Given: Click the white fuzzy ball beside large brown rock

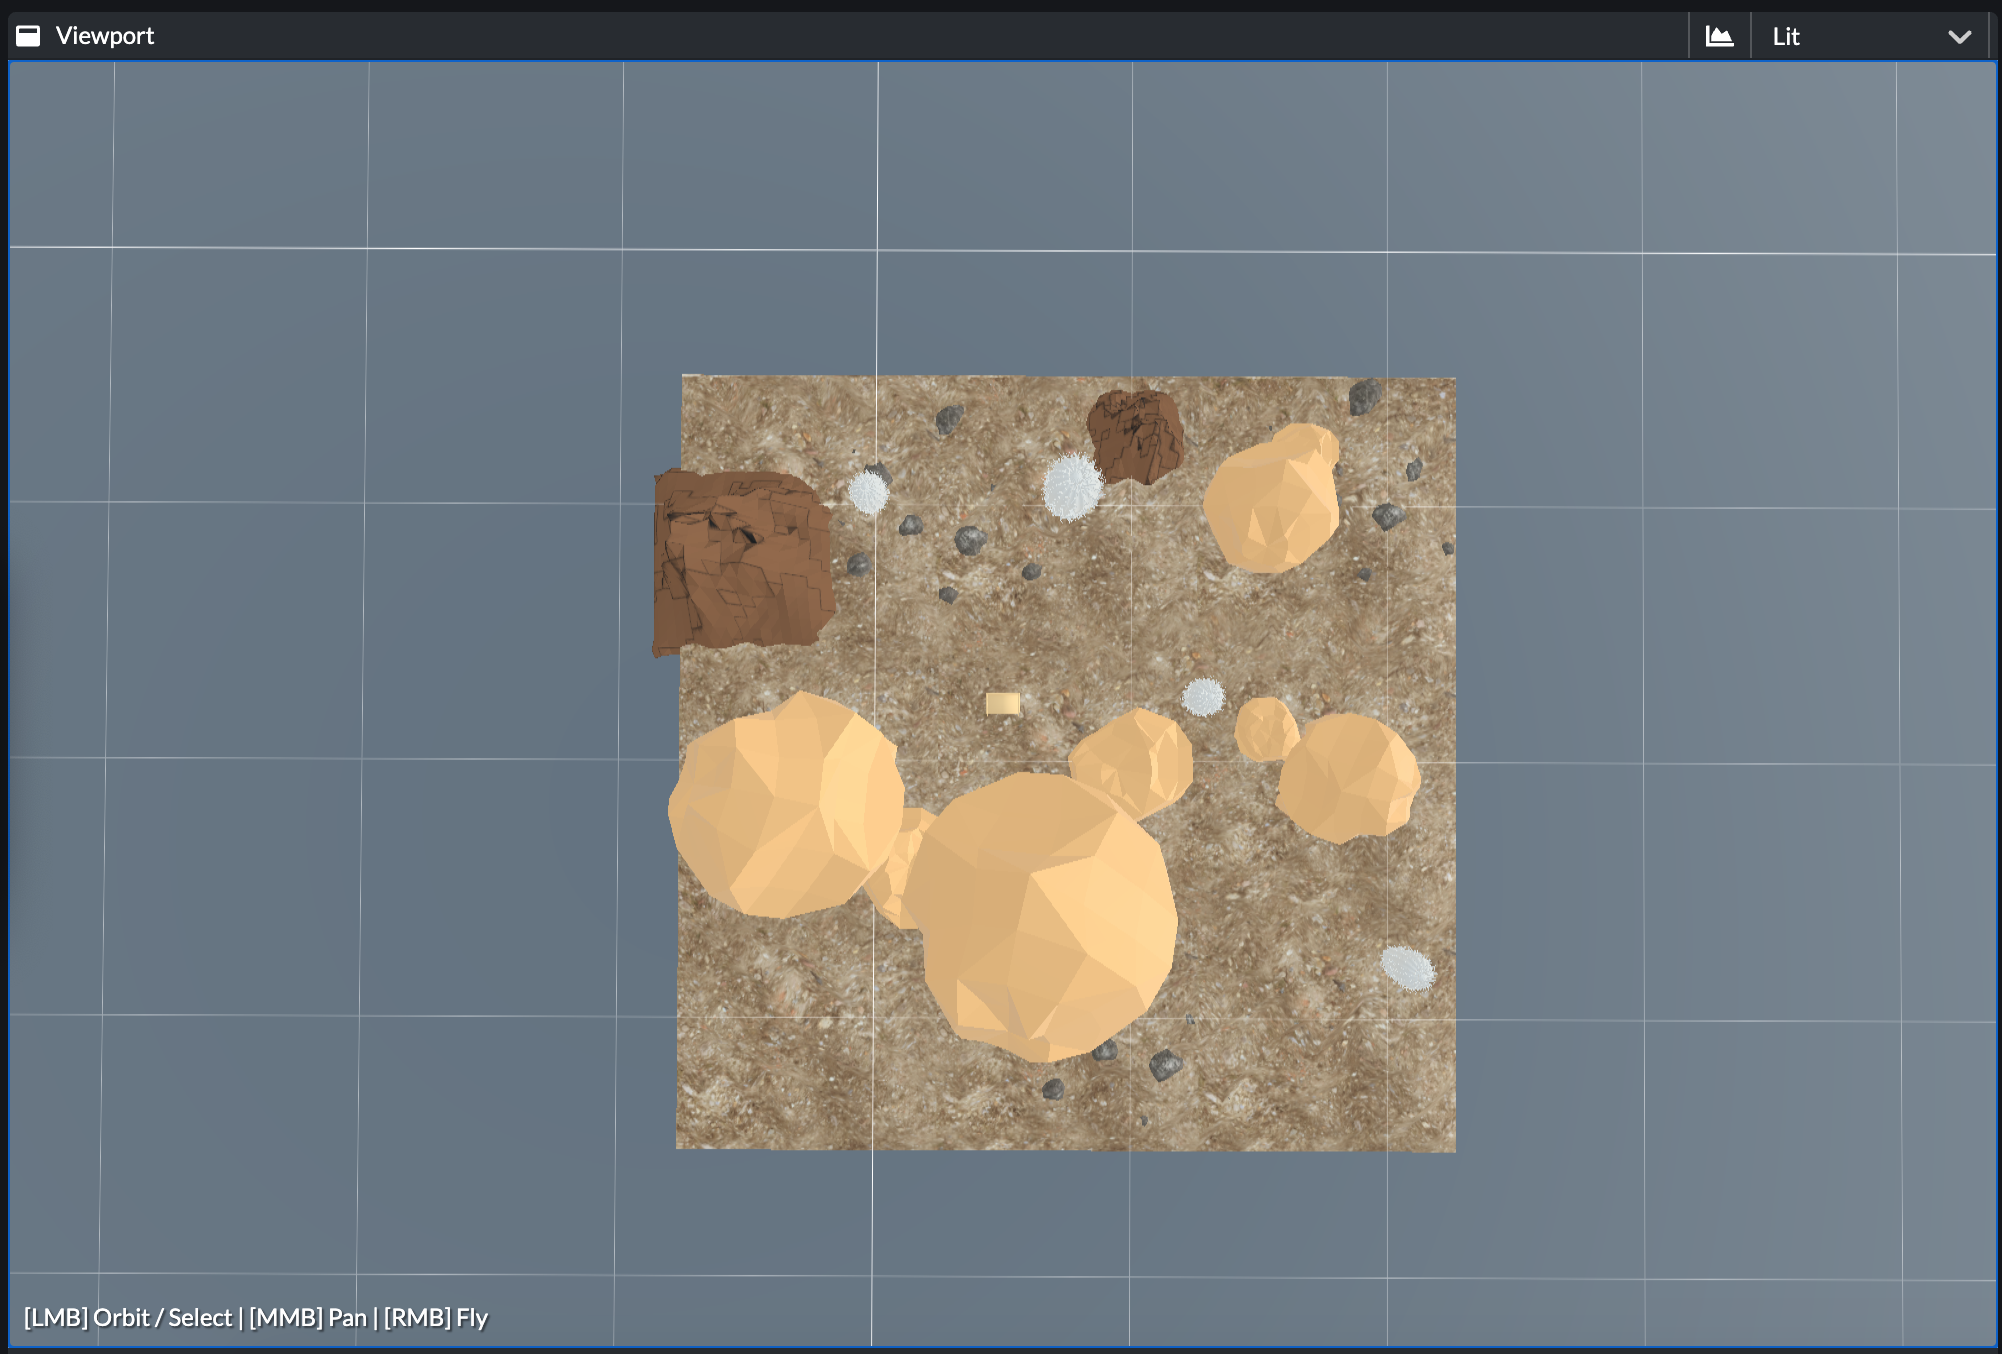Looking at the screenshot, I should click(868, 493).
